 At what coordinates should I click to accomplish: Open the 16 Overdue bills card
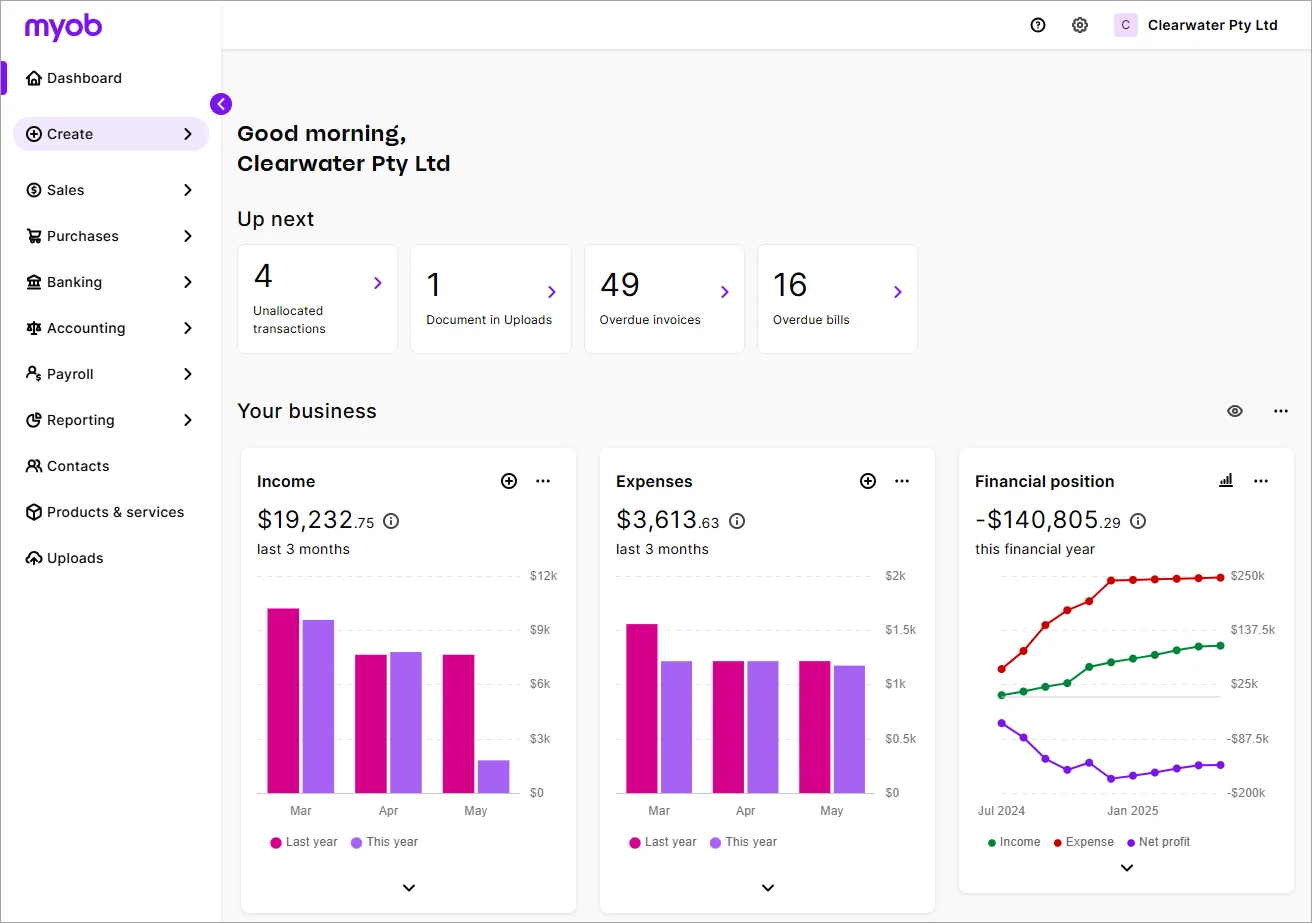pyautogui.click(x=837, y=299)
